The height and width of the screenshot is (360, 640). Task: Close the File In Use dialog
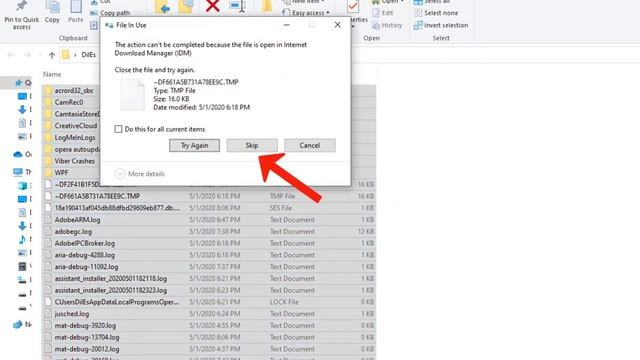pos(338,25)
